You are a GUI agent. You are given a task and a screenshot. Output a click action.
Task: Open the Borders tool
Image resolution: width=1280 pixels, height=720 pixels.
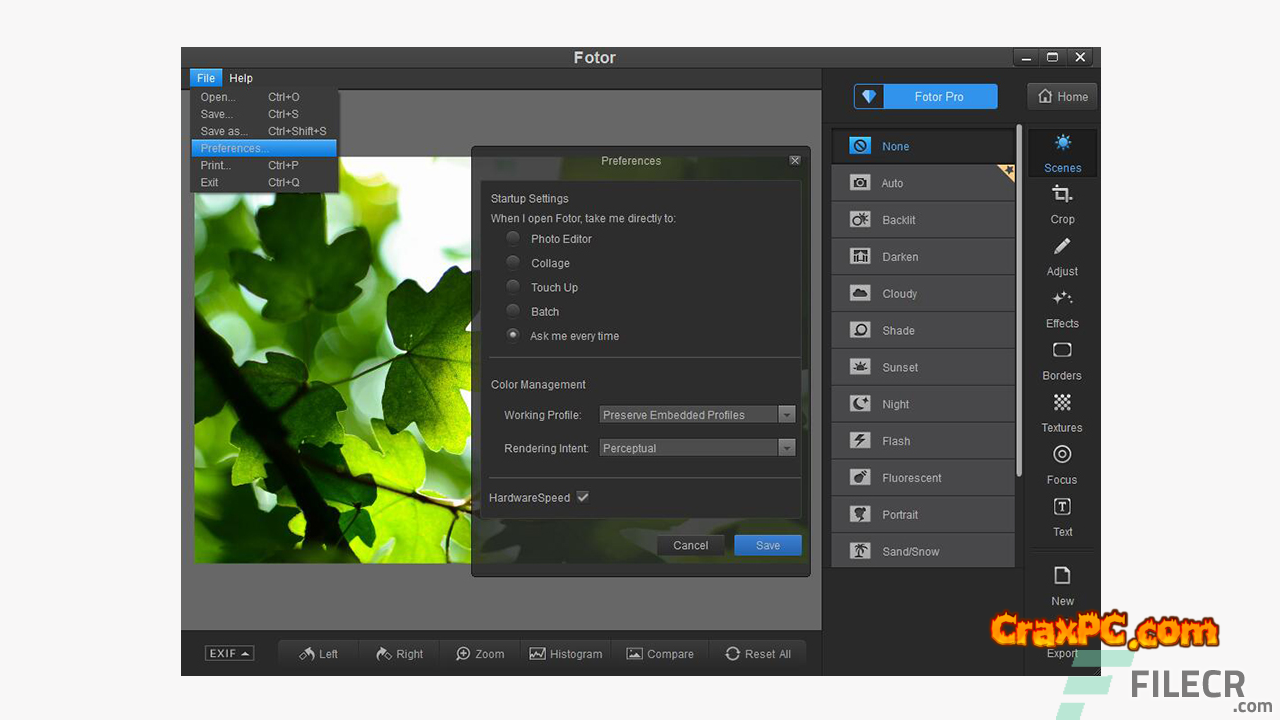[1062, 359]
